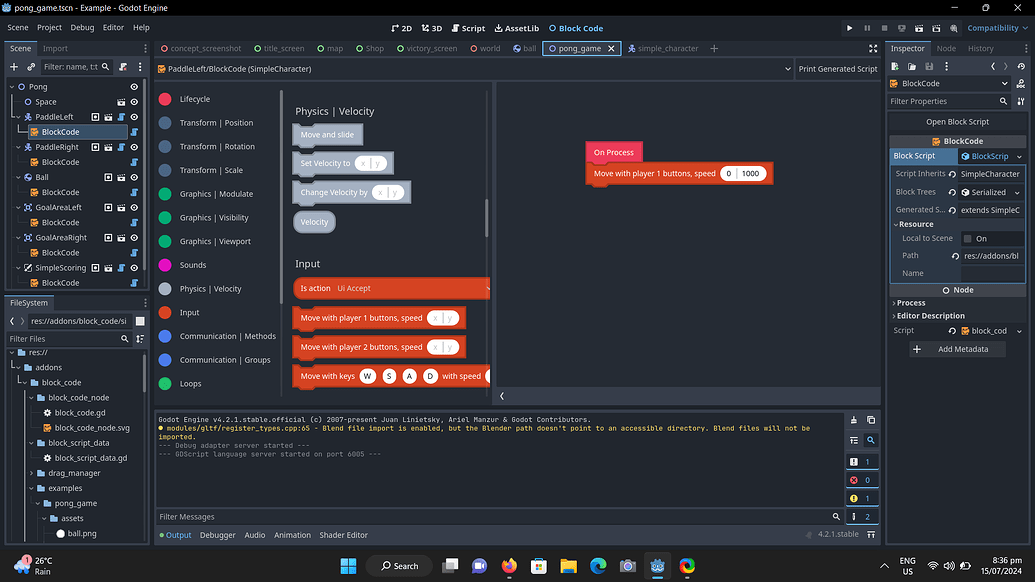Select the Sounds category color circle
1035x582 pixels.
pyautogui.click(x=166, y=266)
